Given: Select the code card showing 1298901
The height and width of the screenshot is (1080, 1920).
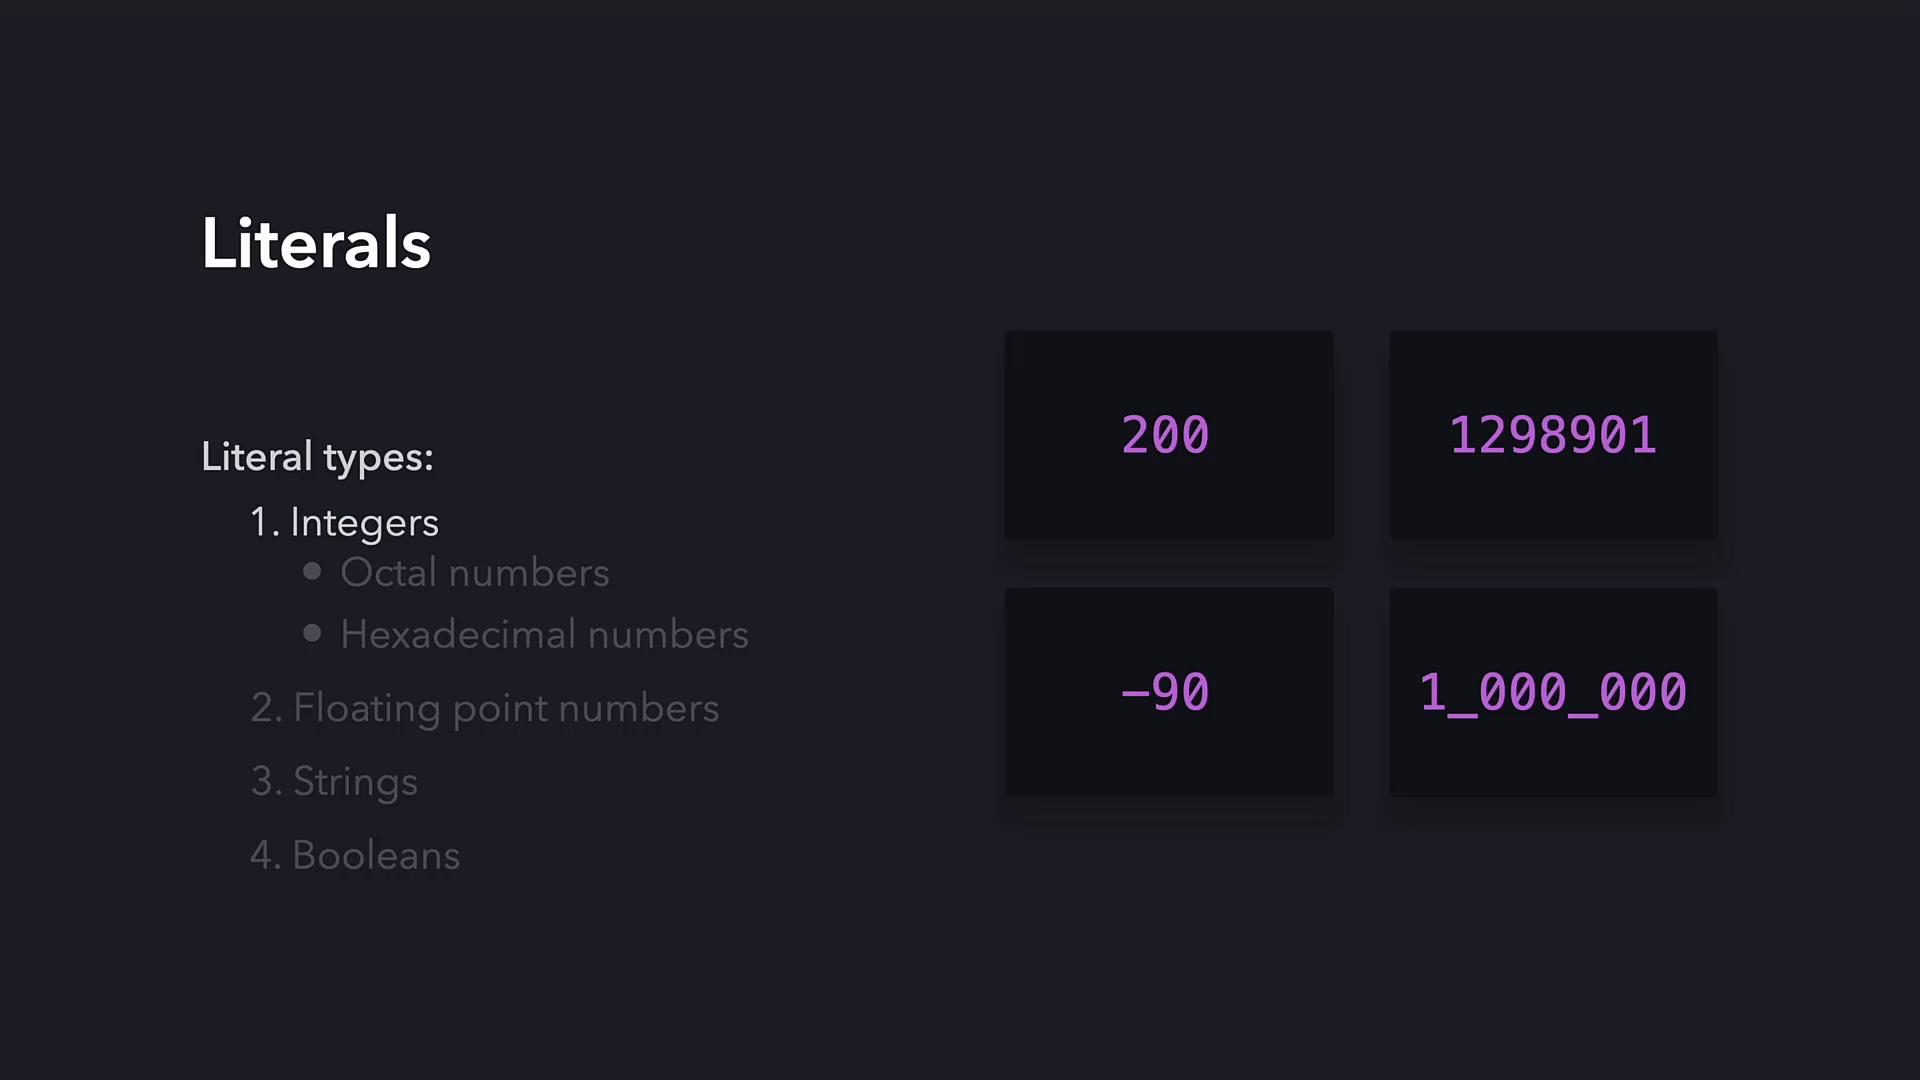Looking at the screenshot, I should tap(1553, 435).
